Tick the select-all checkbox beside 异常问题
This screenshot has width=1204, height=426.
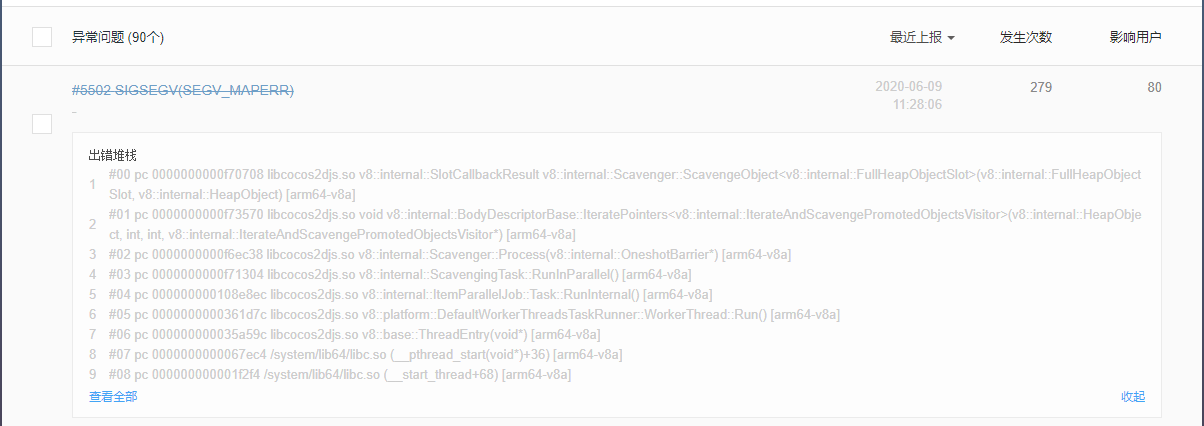(42, 37)
